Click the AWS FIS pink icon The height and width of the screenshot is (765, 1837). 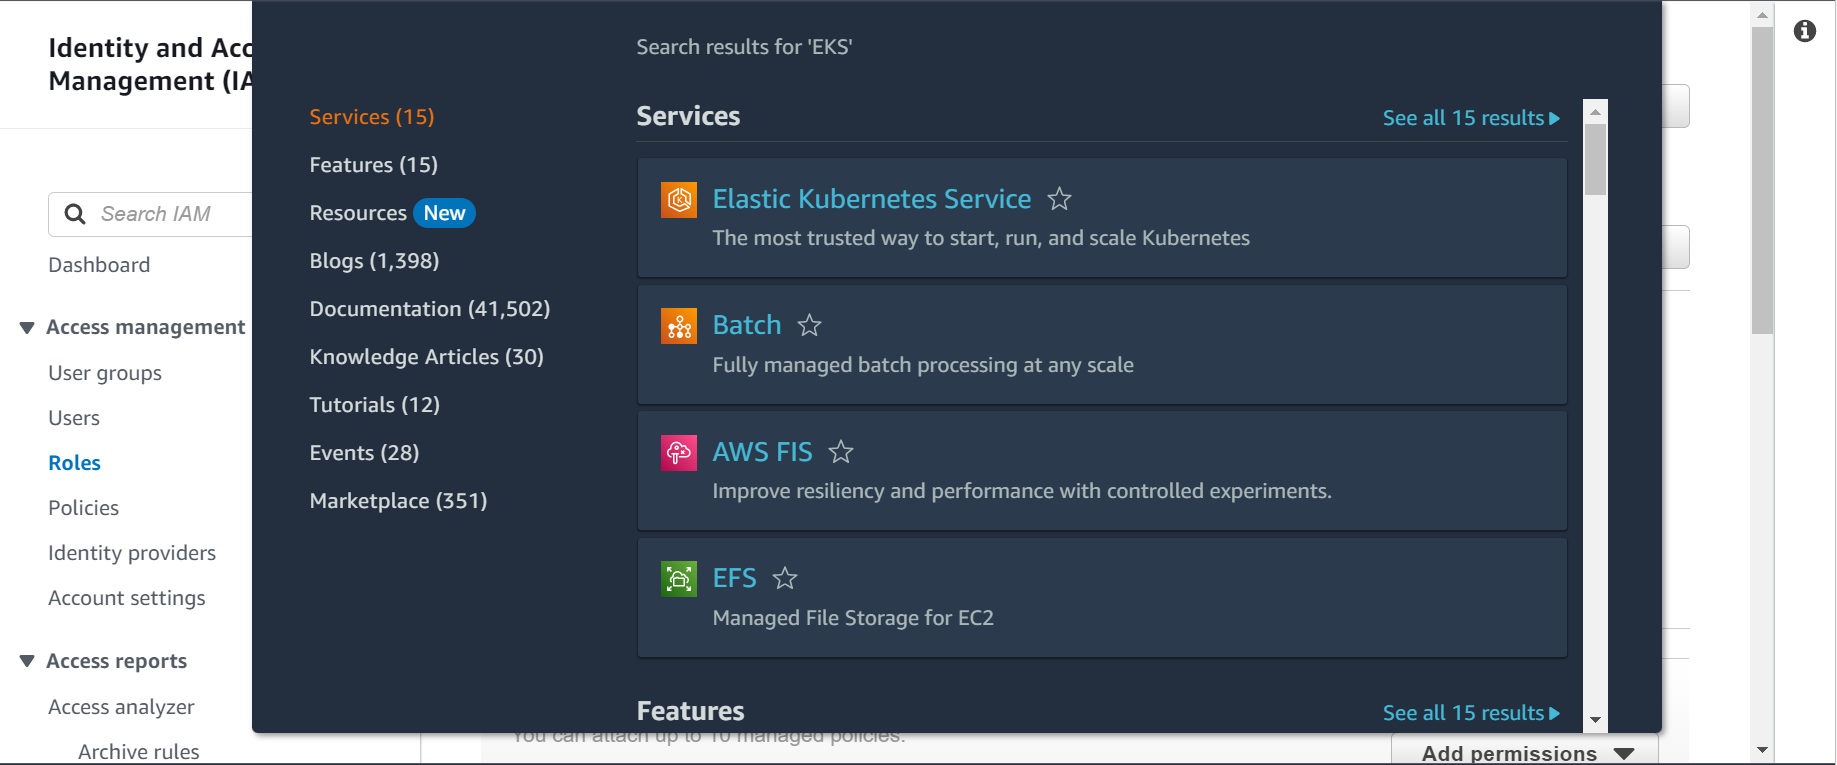(x=679, y=452)
